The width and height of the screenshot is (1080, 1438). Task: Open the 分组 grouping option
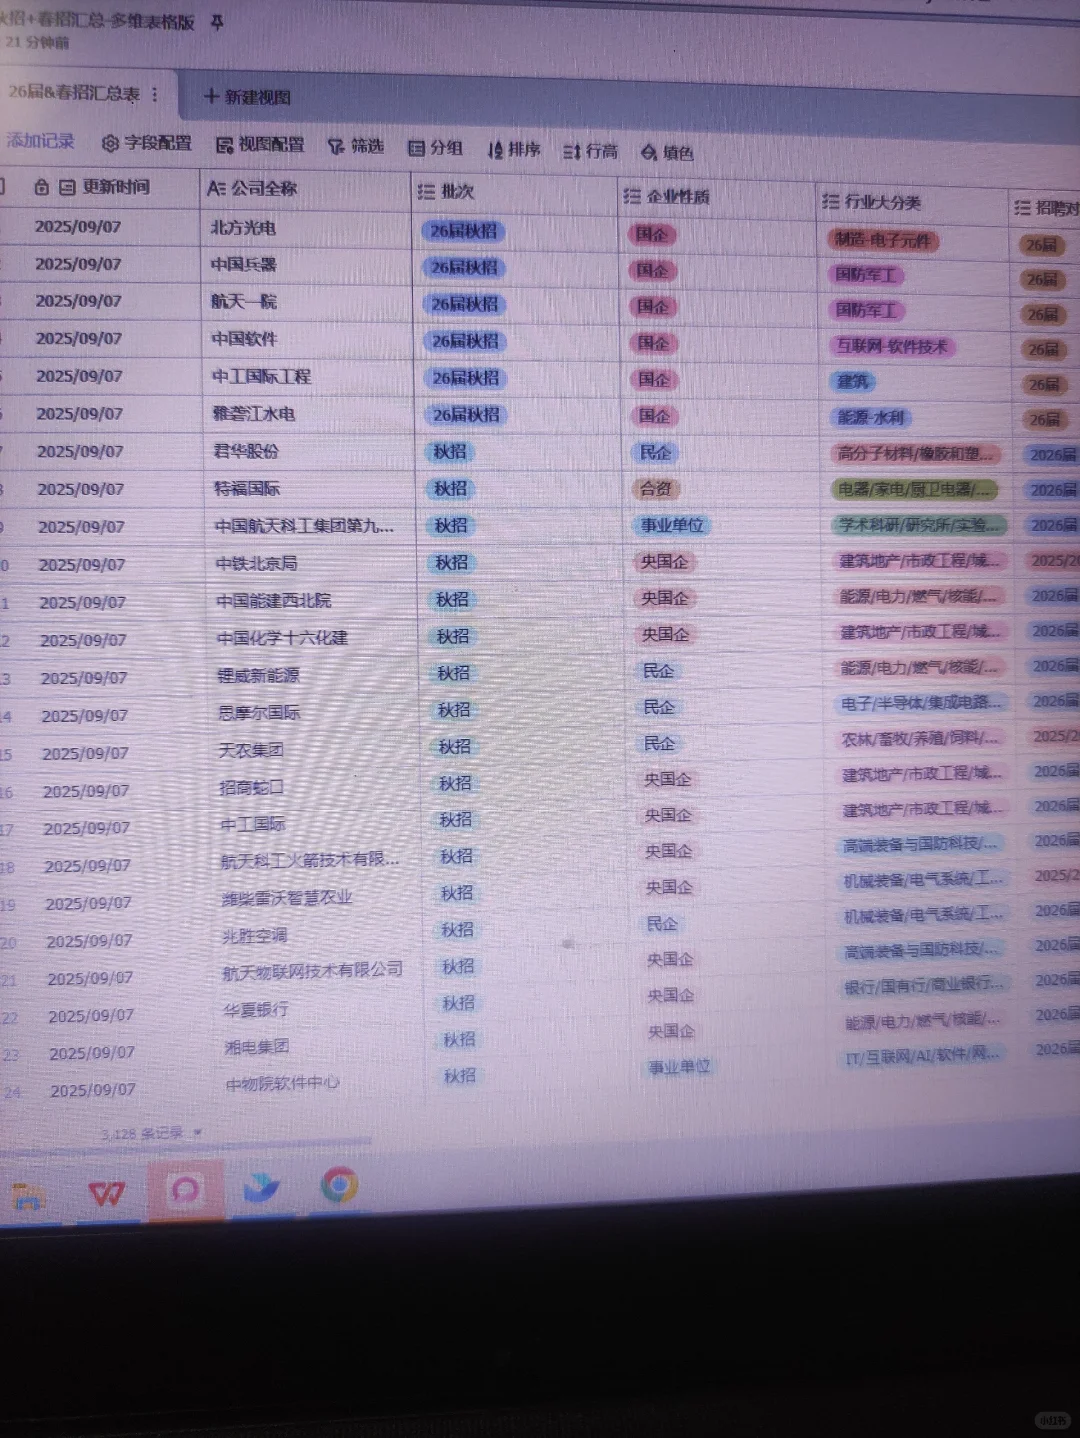coord(435,148)
